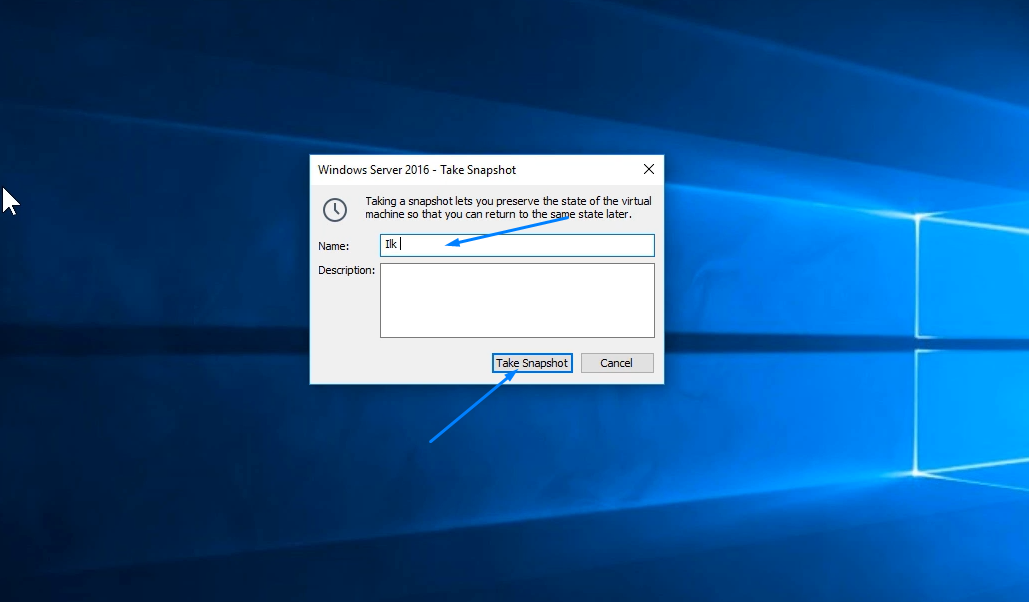Viewport: 1029px width, 602px height.
Task: Click the Take Snapshot button
Action: pyautogui.click(x=532, y=363)
